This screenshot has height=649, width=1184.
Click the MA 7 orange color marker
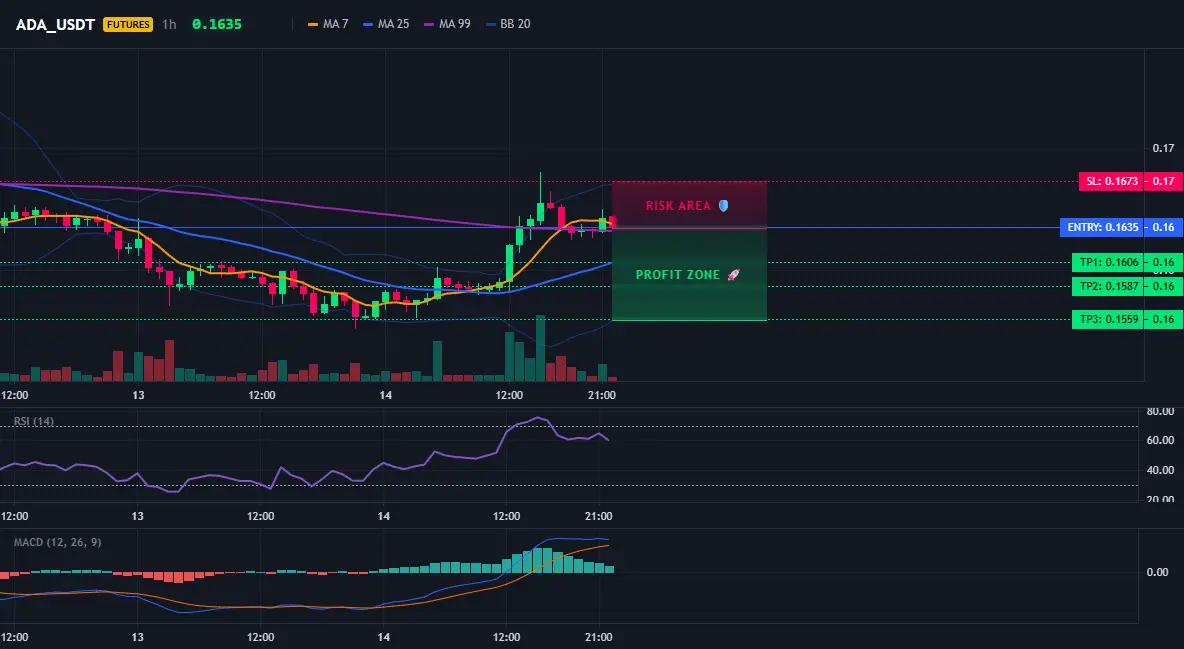[313, 24]
